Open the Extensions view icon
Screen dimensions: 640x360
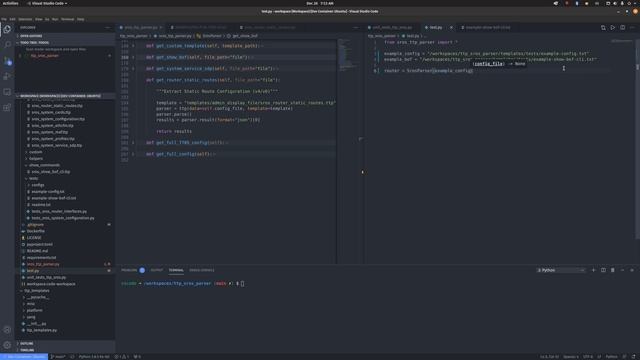(7, 108)
